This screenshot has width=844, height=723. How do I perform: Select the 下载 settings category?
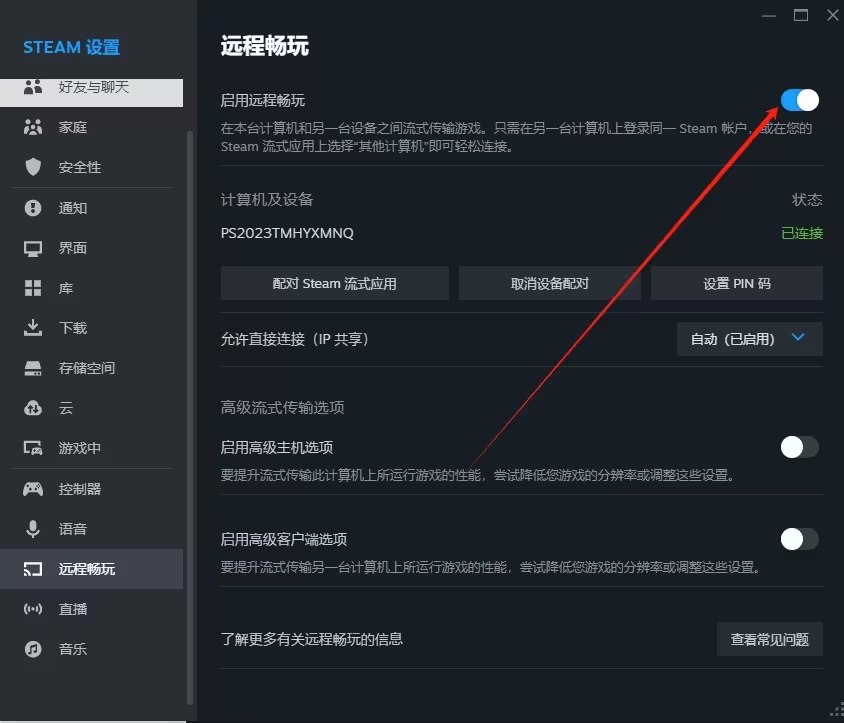coord(92,328)
